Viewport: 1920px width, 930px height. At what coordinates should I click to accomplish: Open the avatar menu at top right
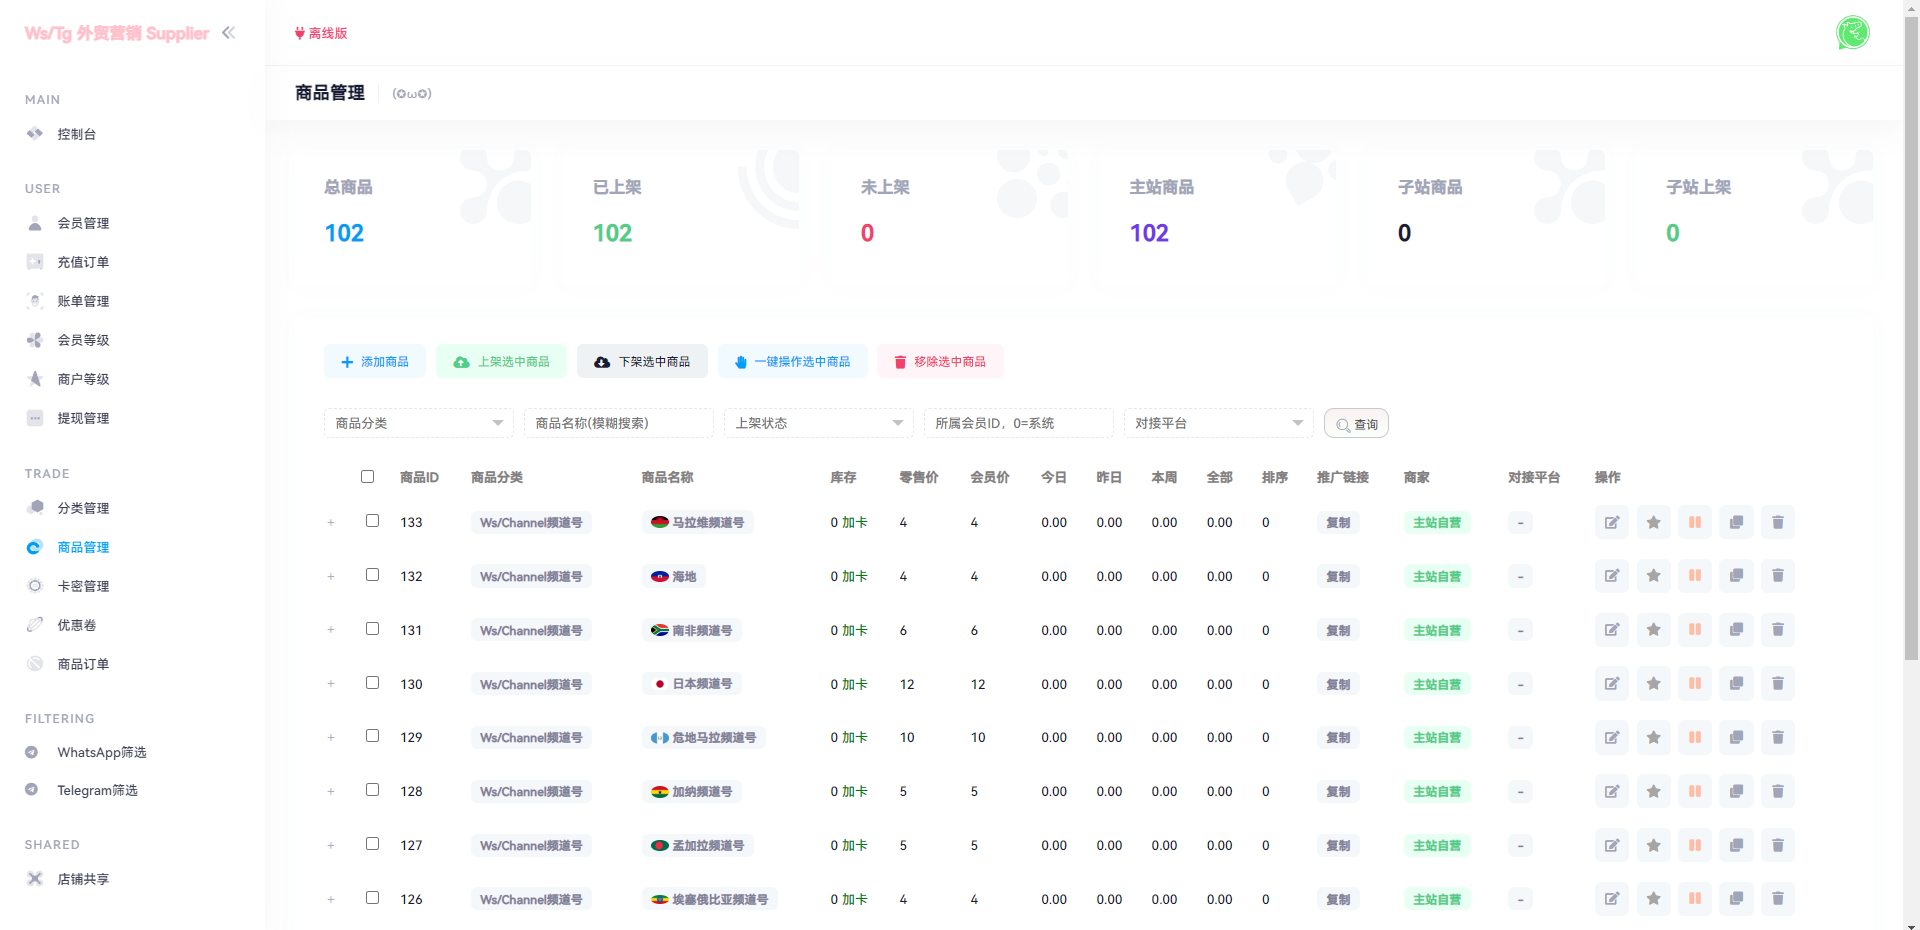(x=1853, y=32)
